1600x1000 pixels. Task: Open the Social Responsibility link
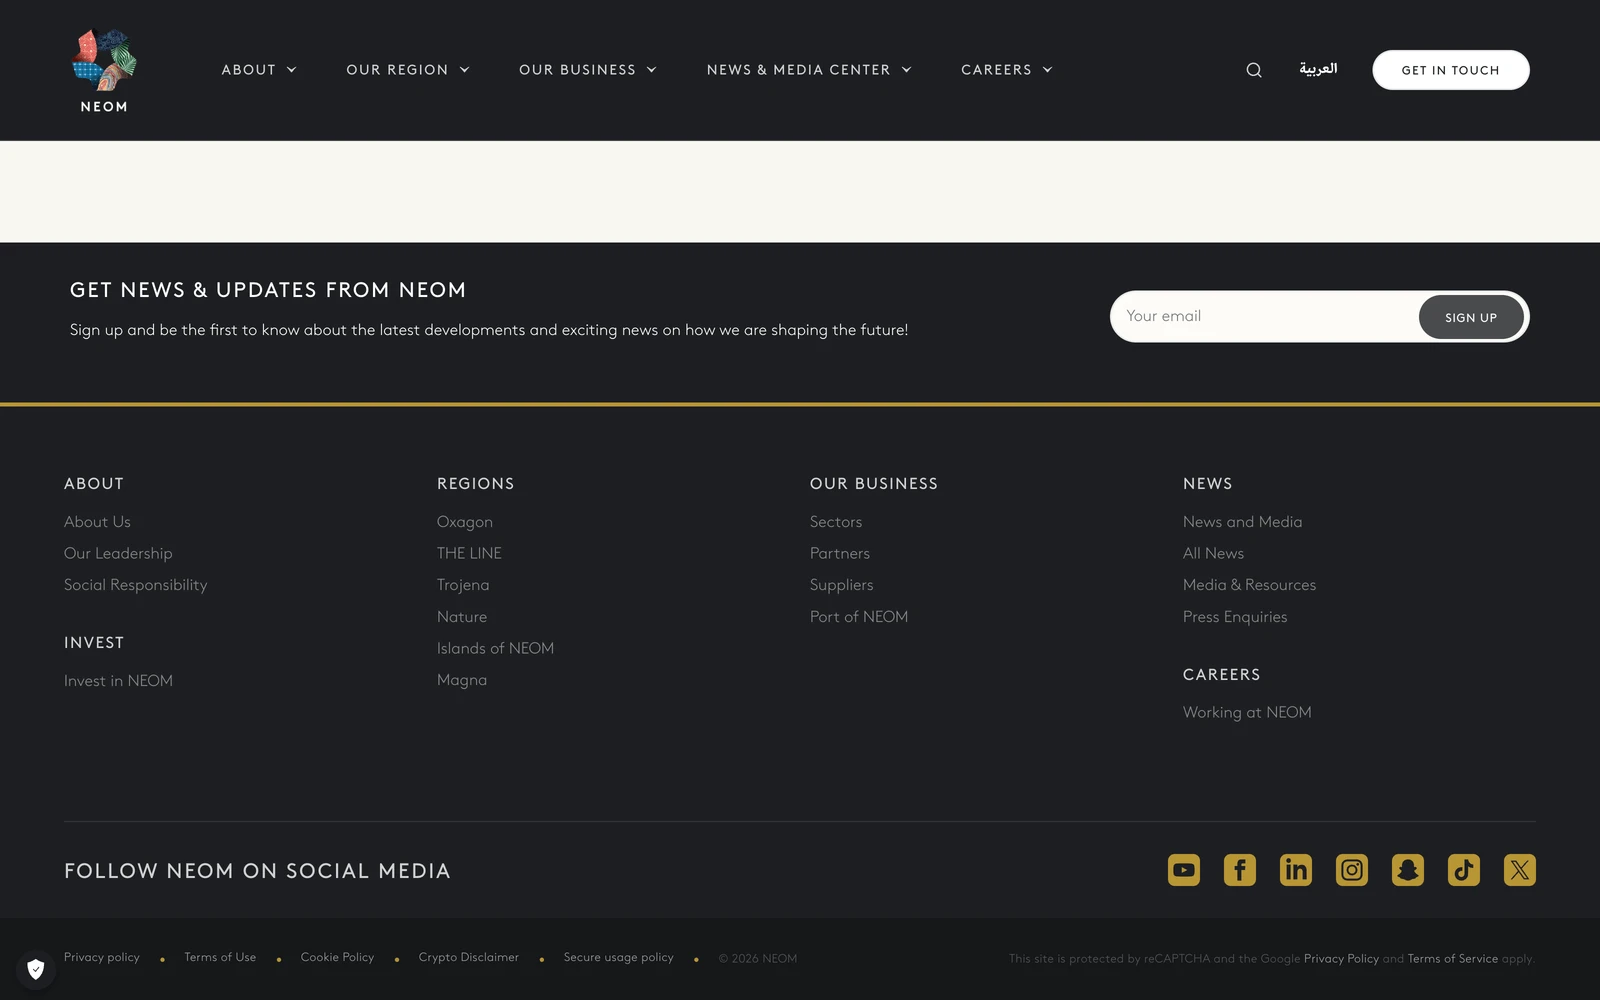136,585
